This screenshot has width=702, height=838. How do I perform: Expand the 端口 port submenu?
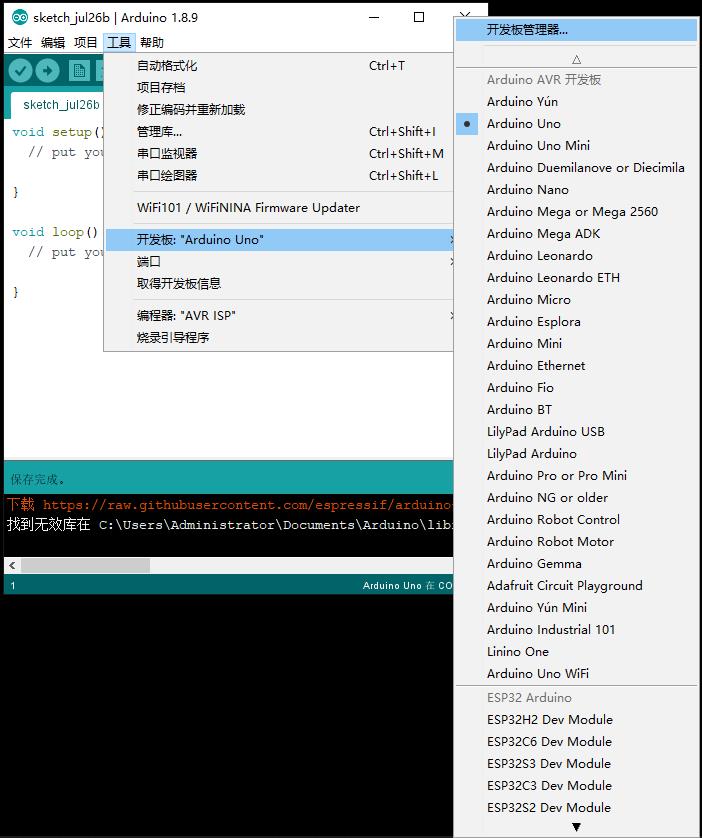click(x=279, y=262)
